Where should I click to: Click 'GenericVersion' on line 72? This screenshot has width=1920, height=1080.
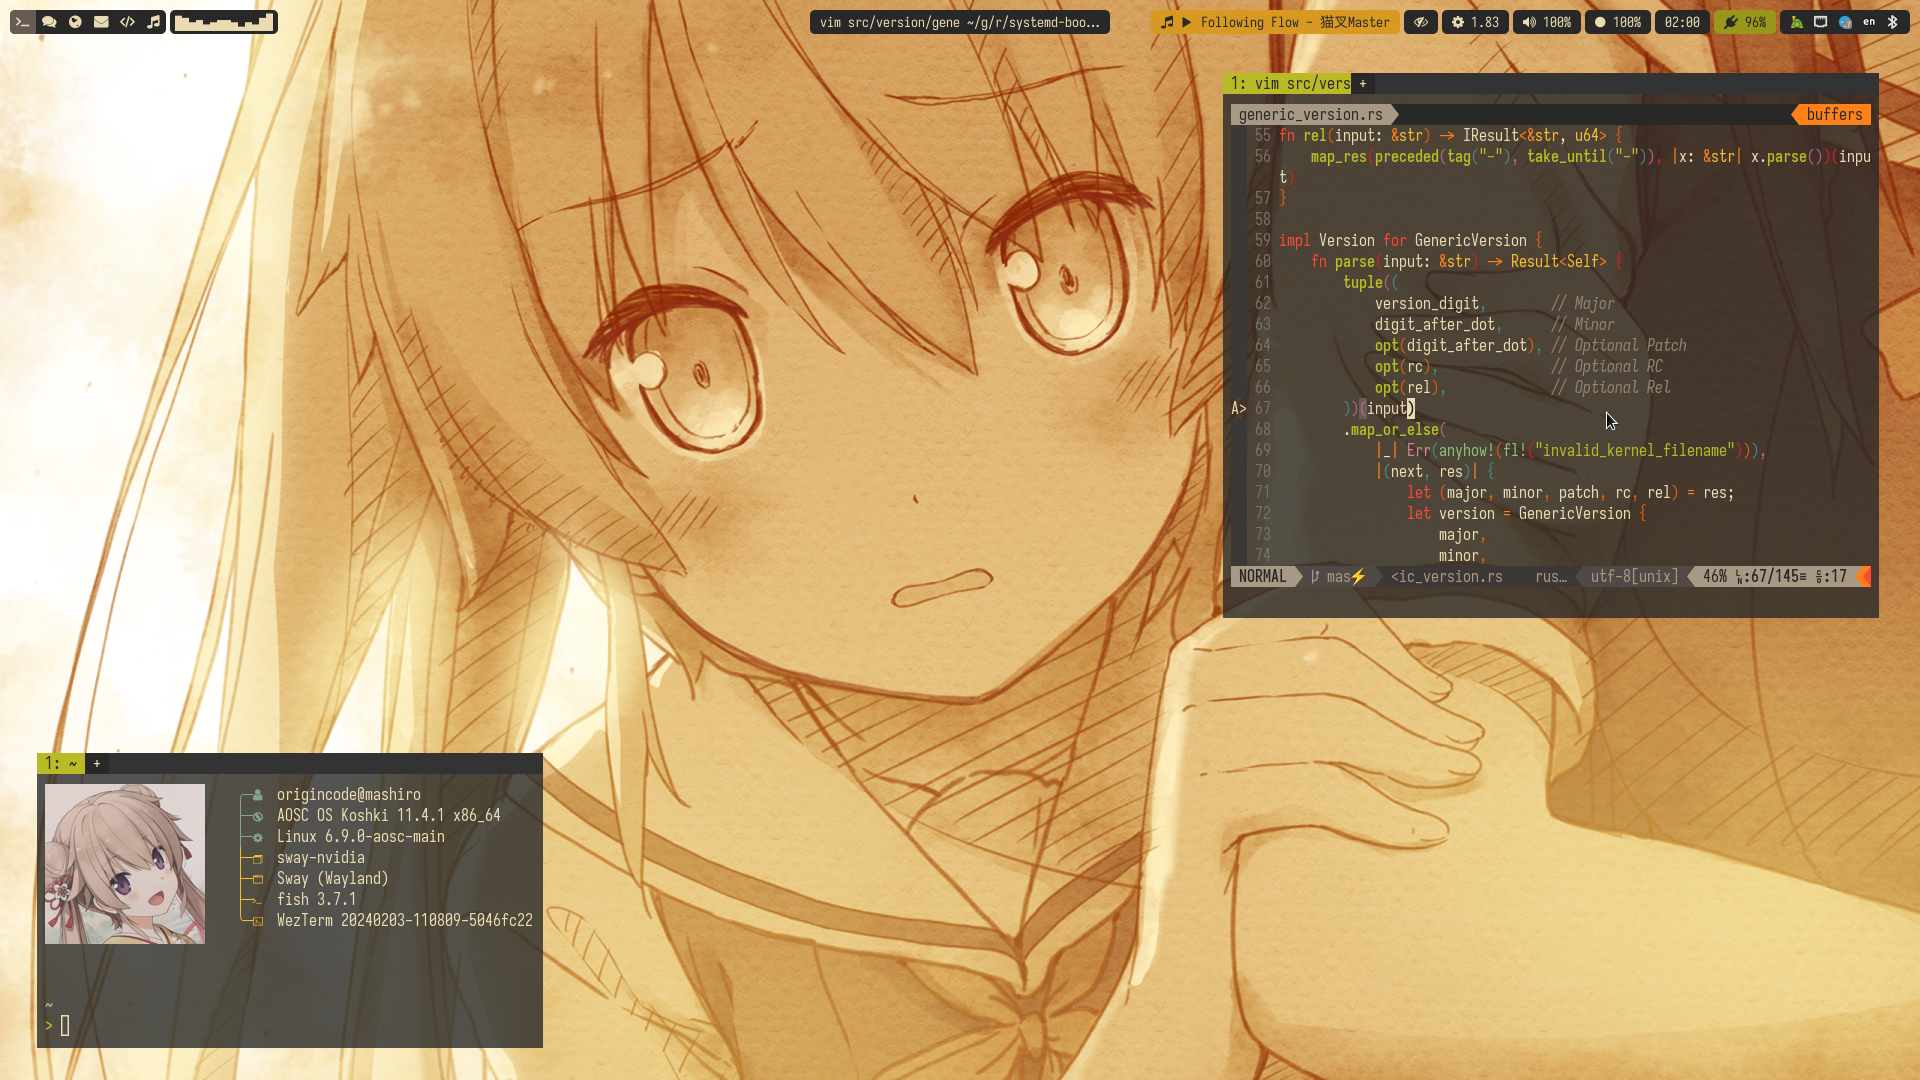coord(1574,514)
